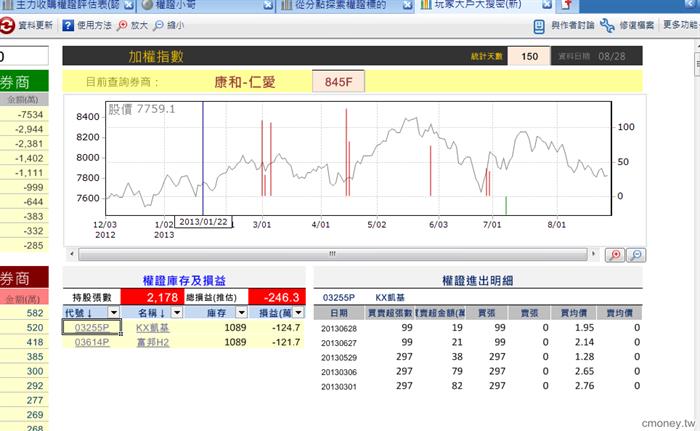Click the 日期 column header

[x=339, y=313]
